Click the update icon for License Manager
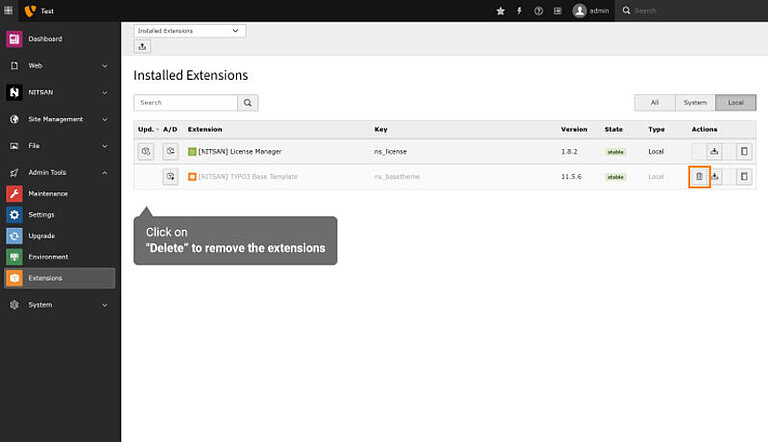Viewport: 768px width, 442px height. 146,152
